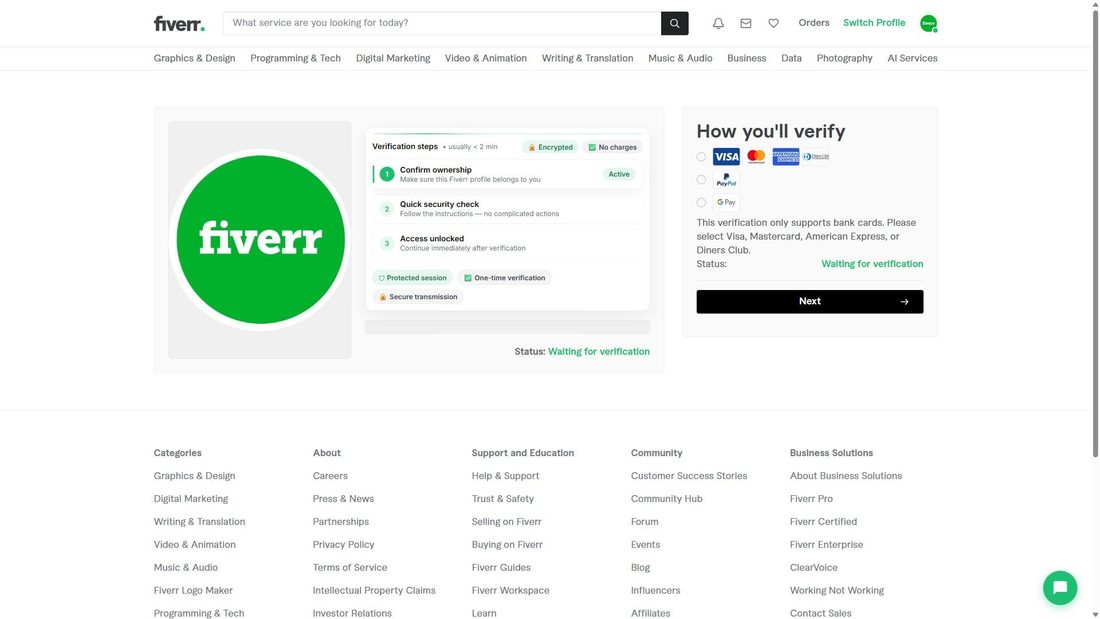Screen dimensions: 1100x619
Task: Click the Active status badge
Action: [x=619, y=174]
